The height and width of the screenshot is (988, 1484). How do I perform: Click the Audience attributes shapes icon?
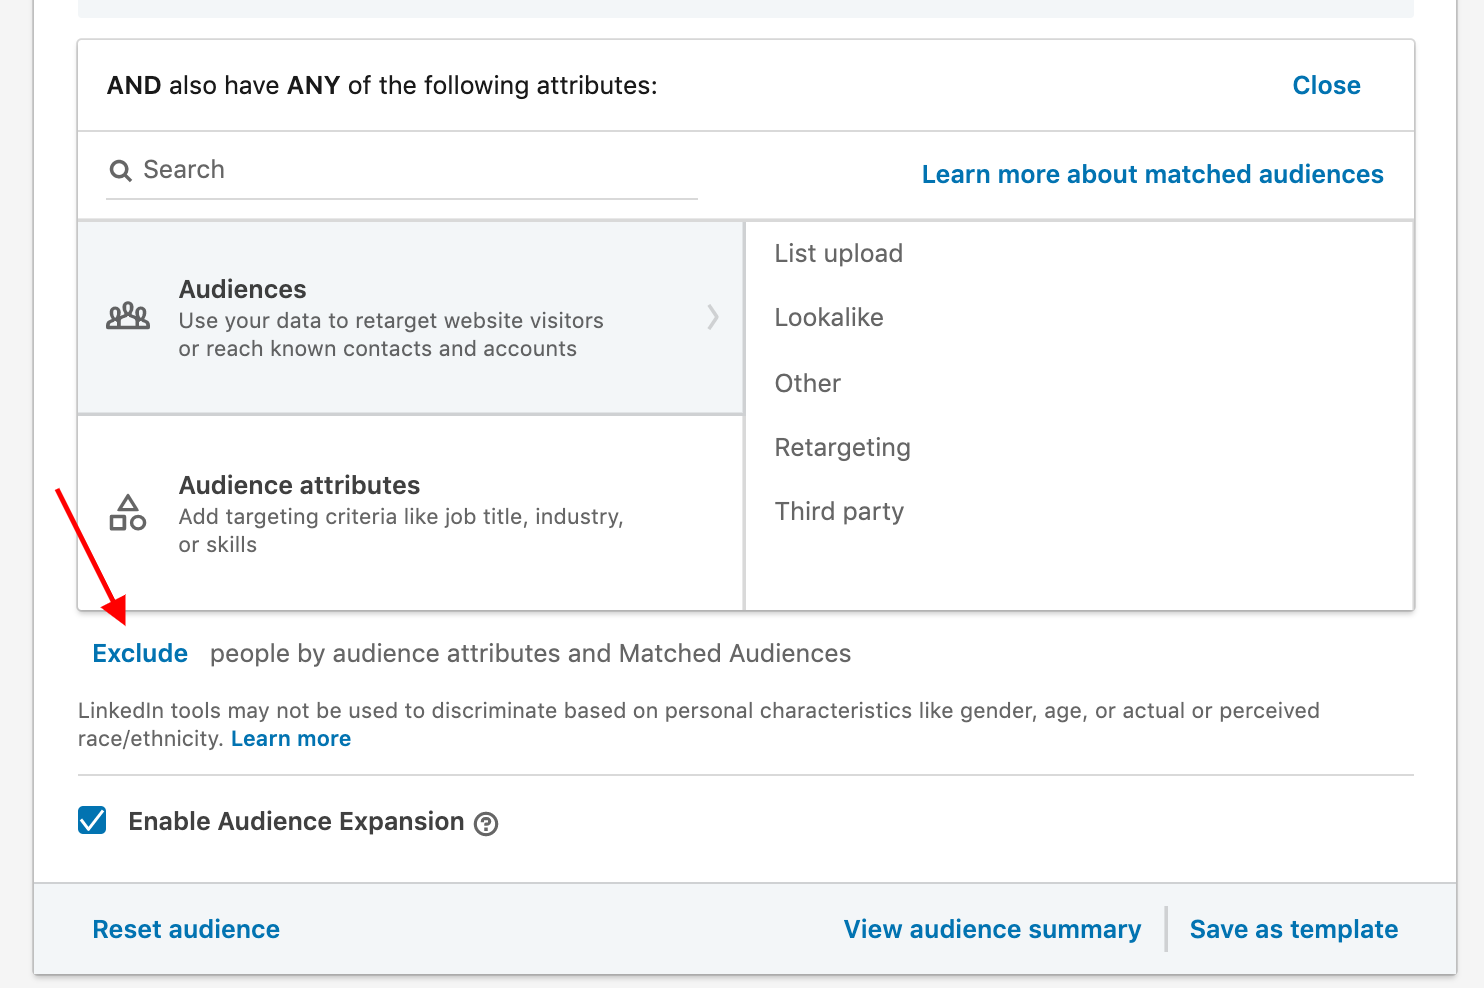click(x=128, y=513)
